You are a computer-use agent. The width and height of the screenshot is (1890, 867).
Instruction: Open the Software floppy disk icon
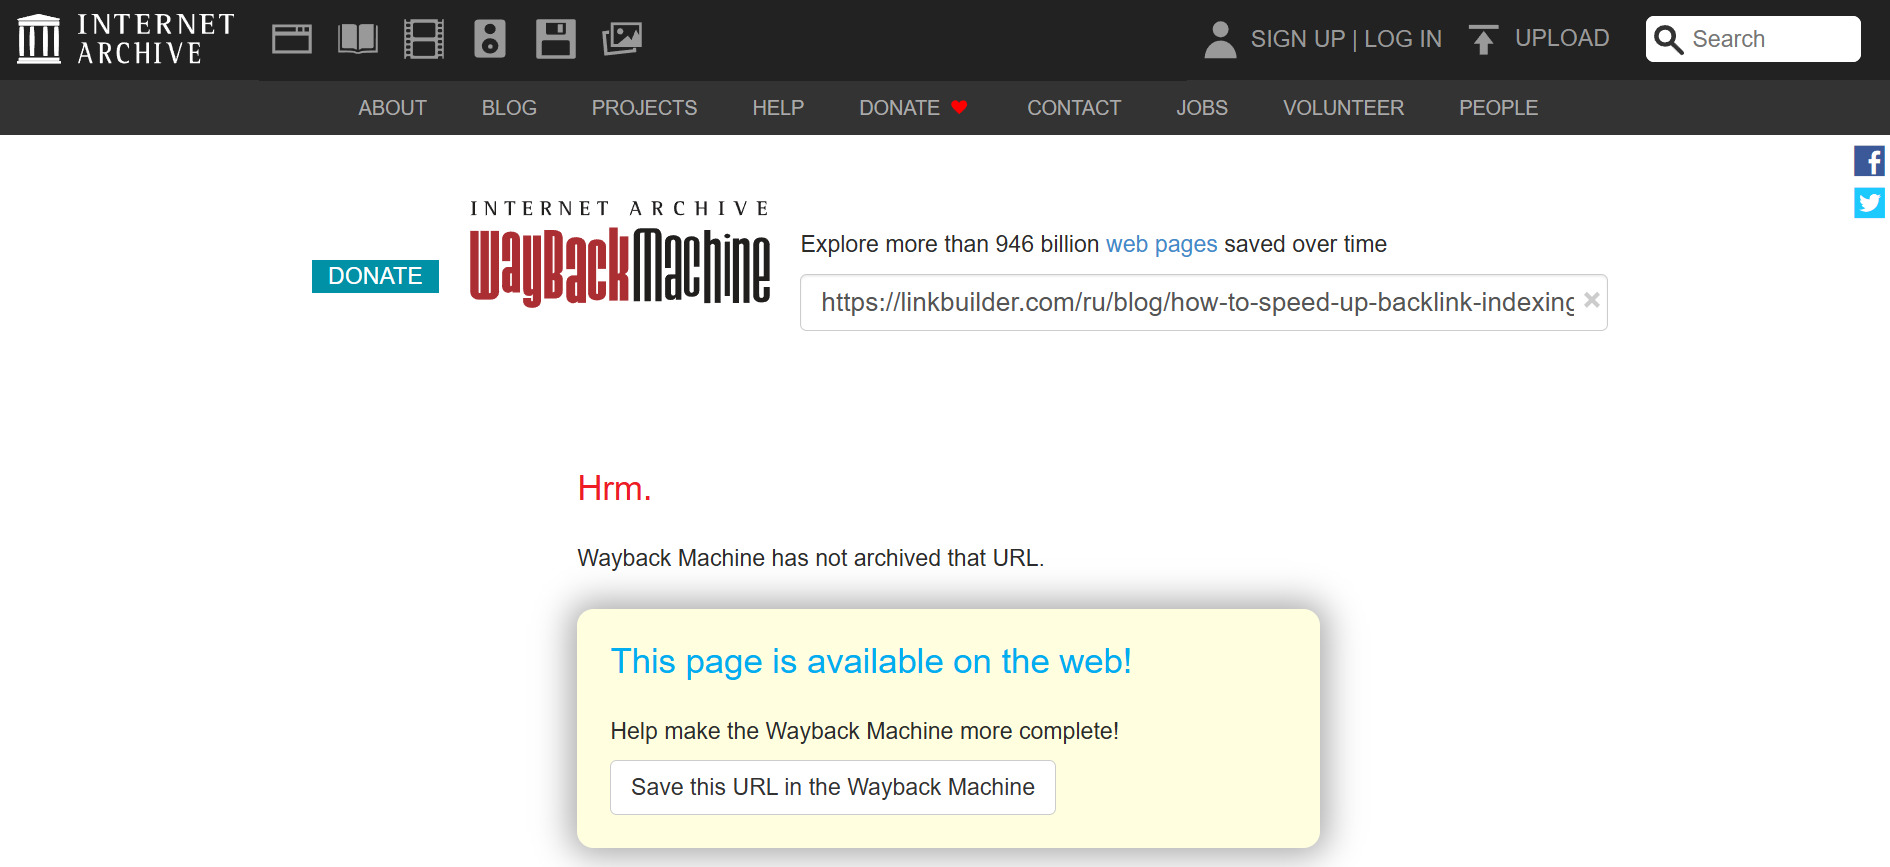(x=556, y=39)
